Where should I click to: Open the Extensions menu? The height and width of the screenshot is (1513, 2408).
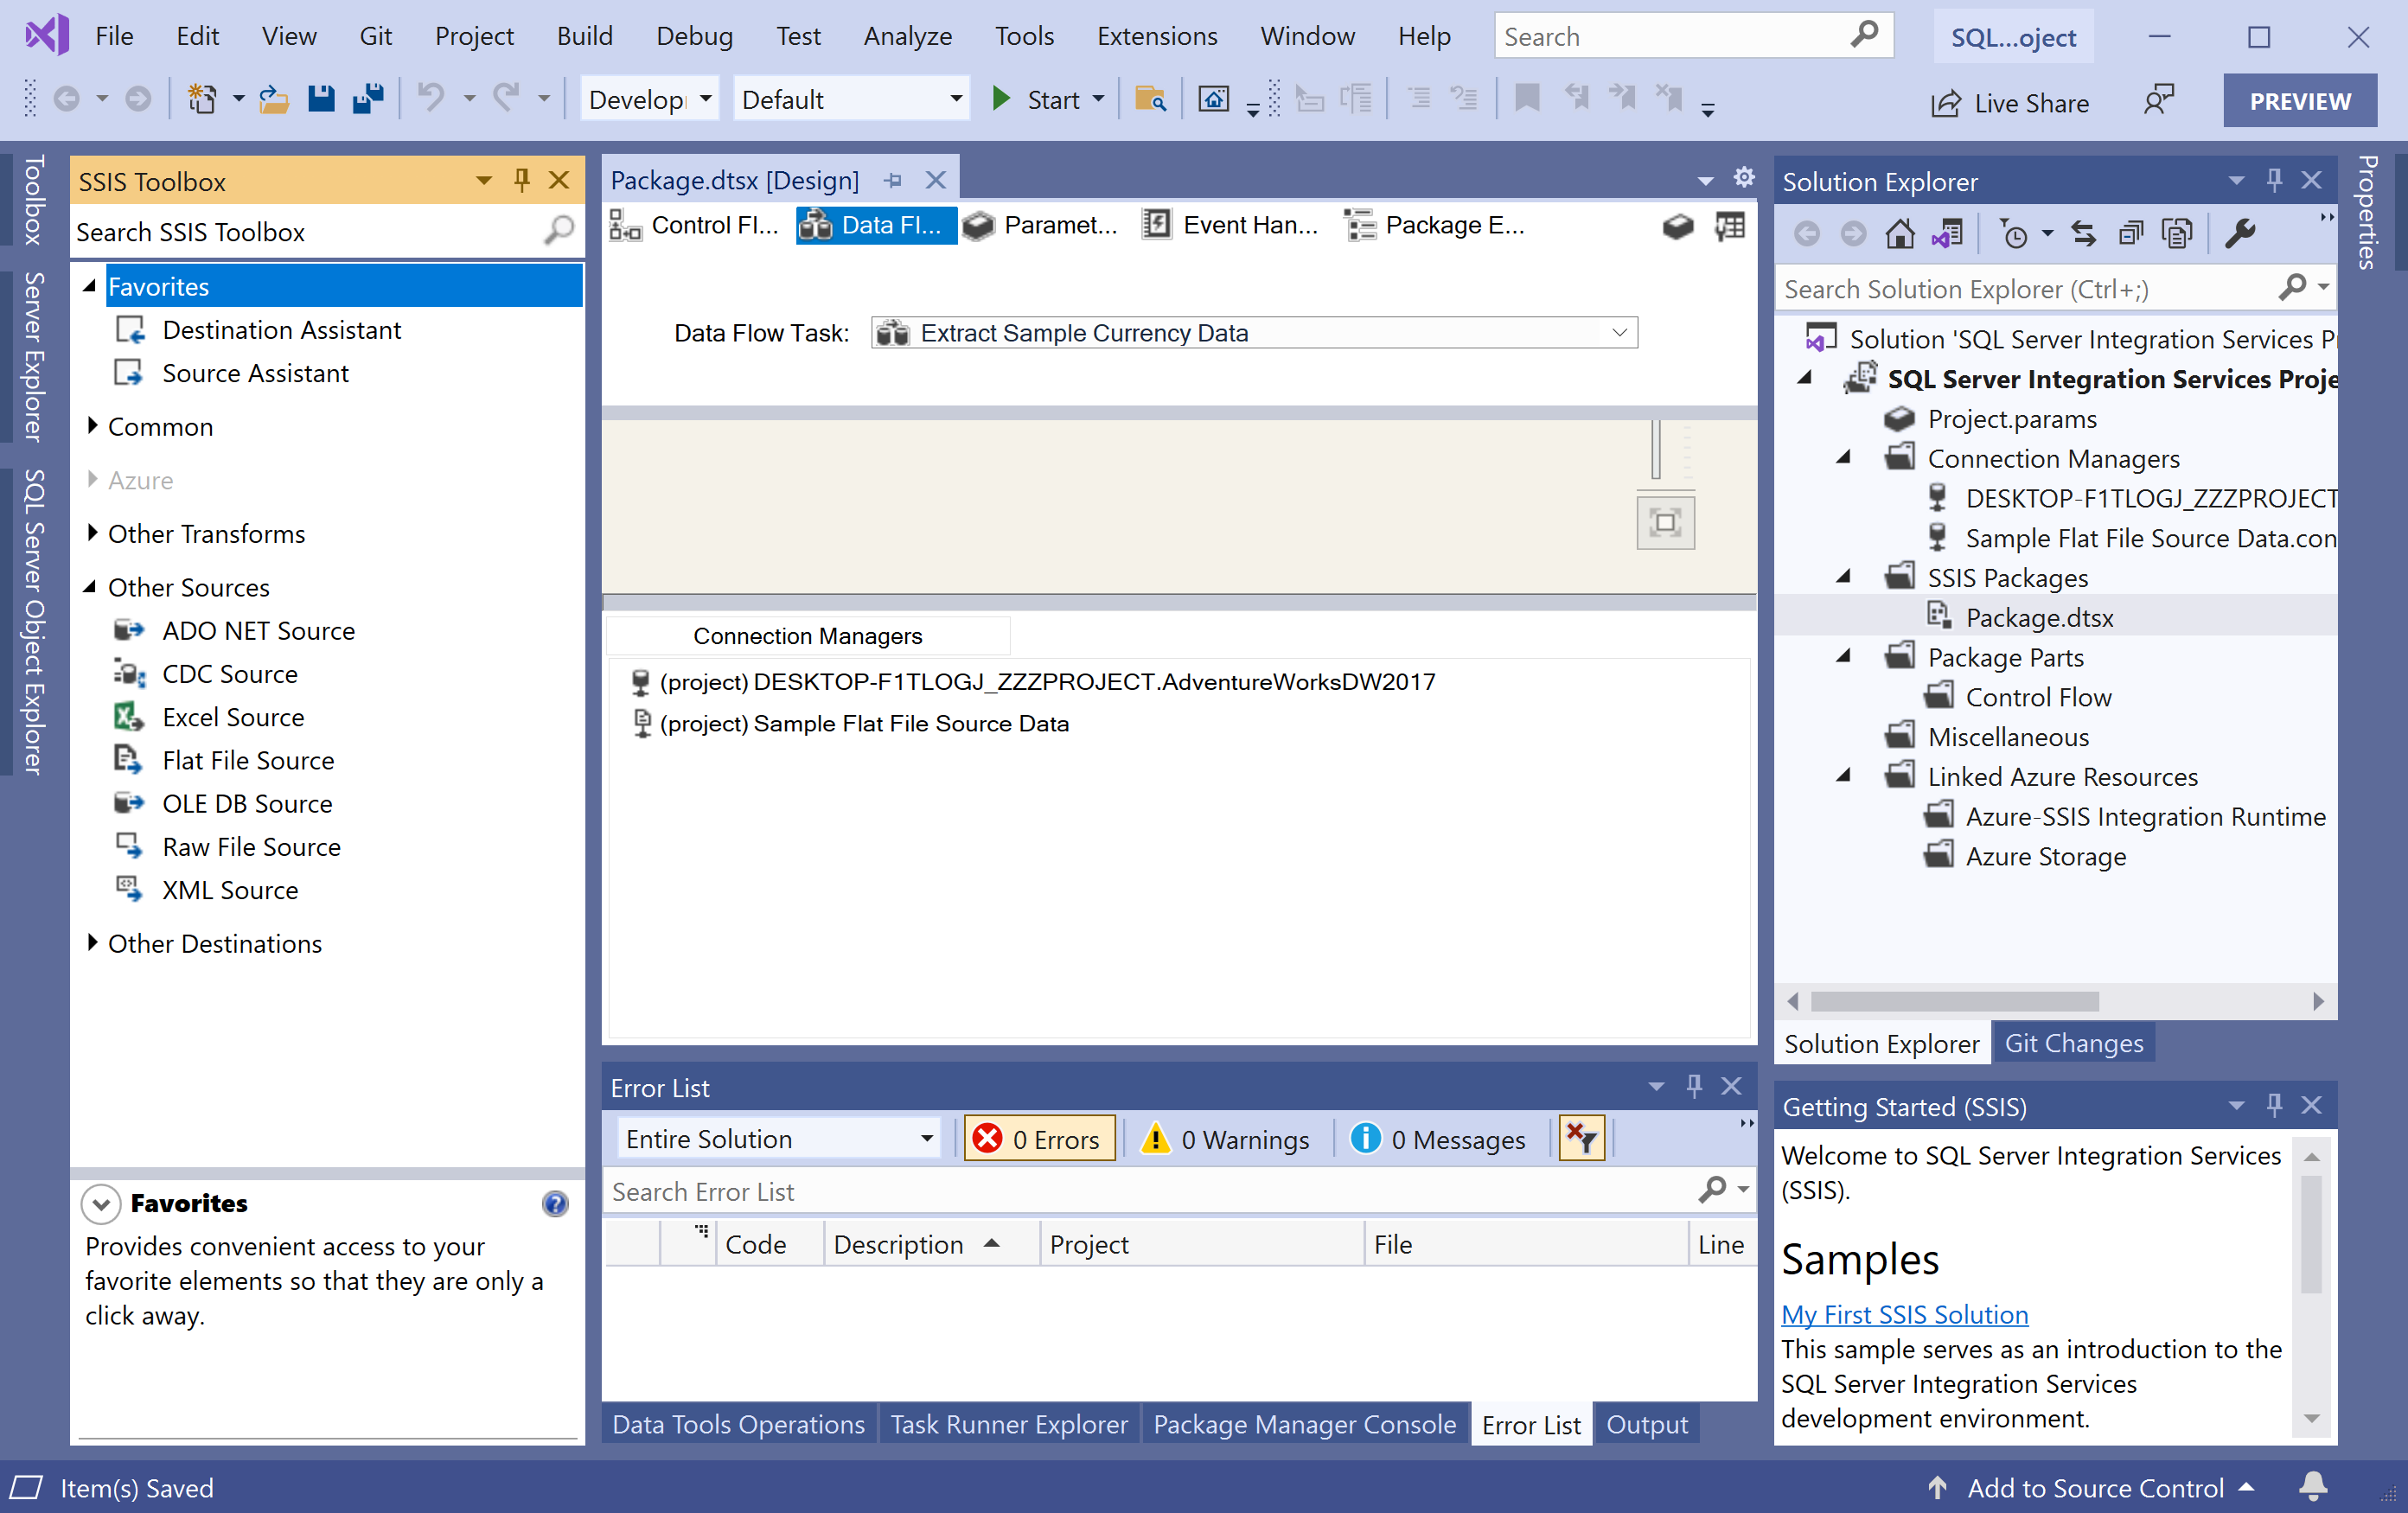point(1156,36)
